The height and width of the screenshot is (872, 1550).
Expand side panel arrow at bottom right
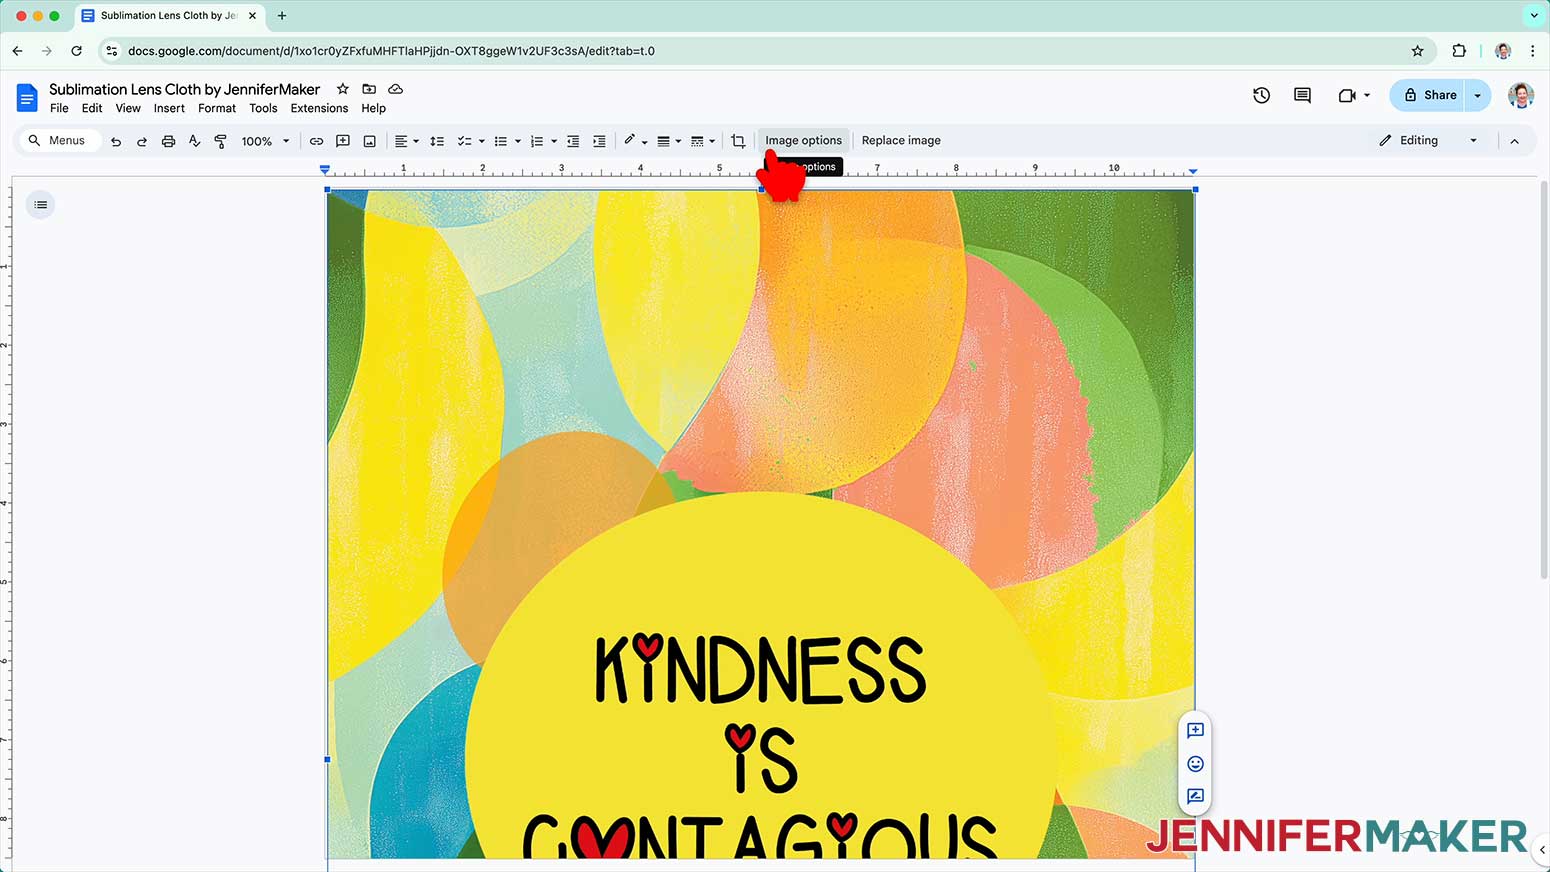click(1541, 849)
